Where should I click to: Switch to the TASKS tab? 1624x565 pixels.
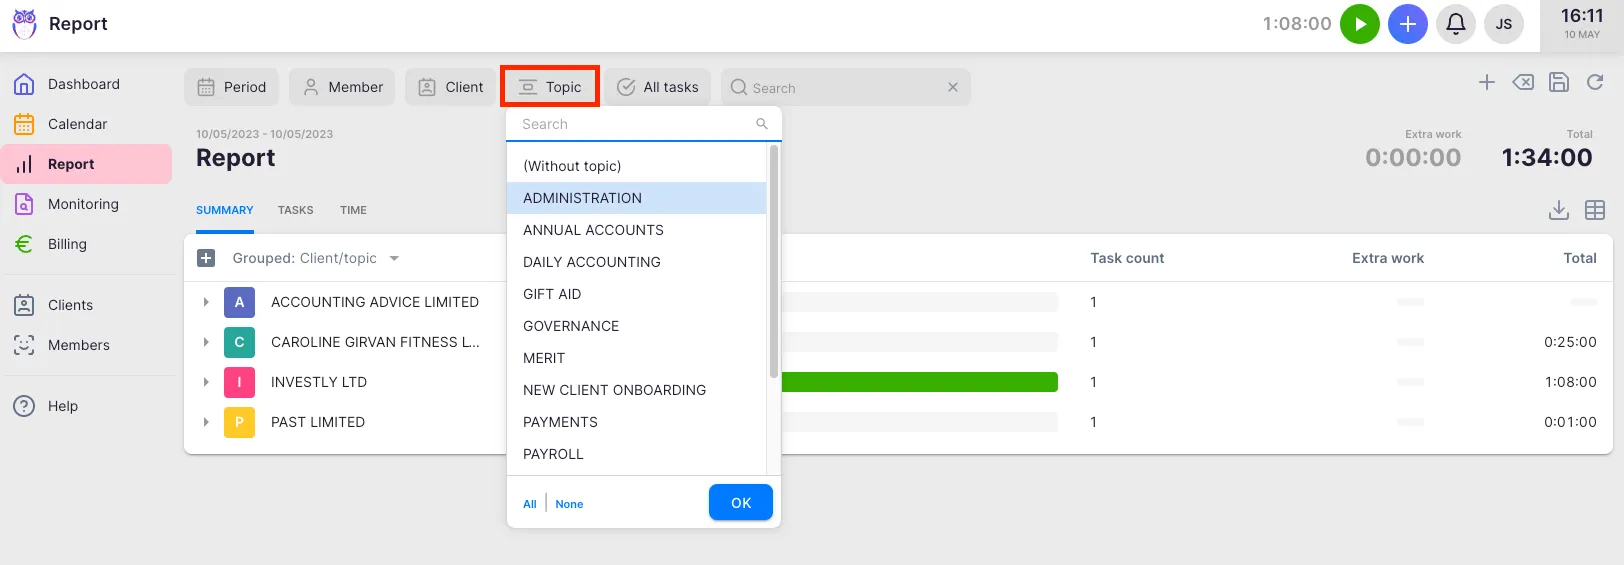[x=295, y=210]
